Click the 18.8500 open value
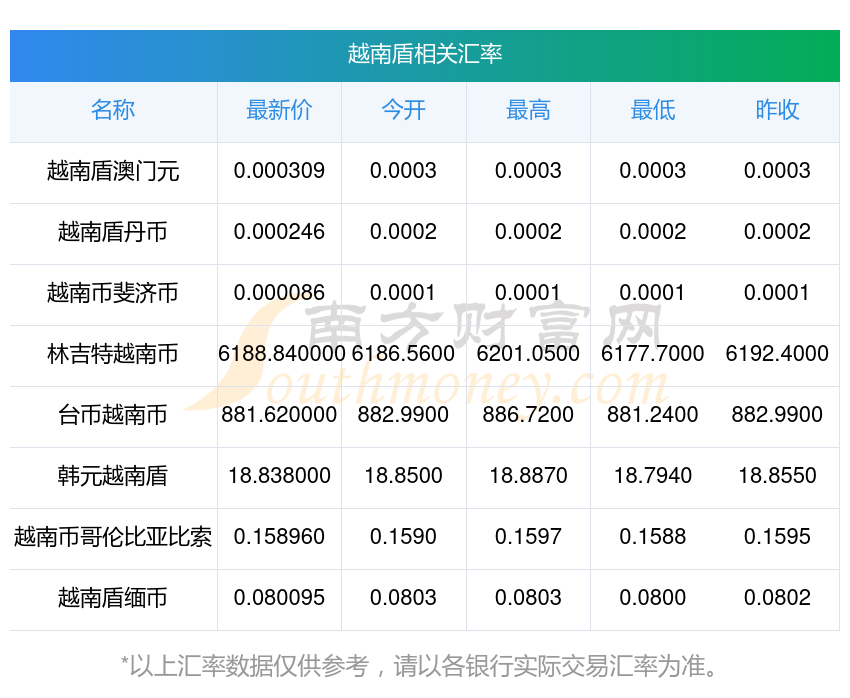 pos(403,476)
